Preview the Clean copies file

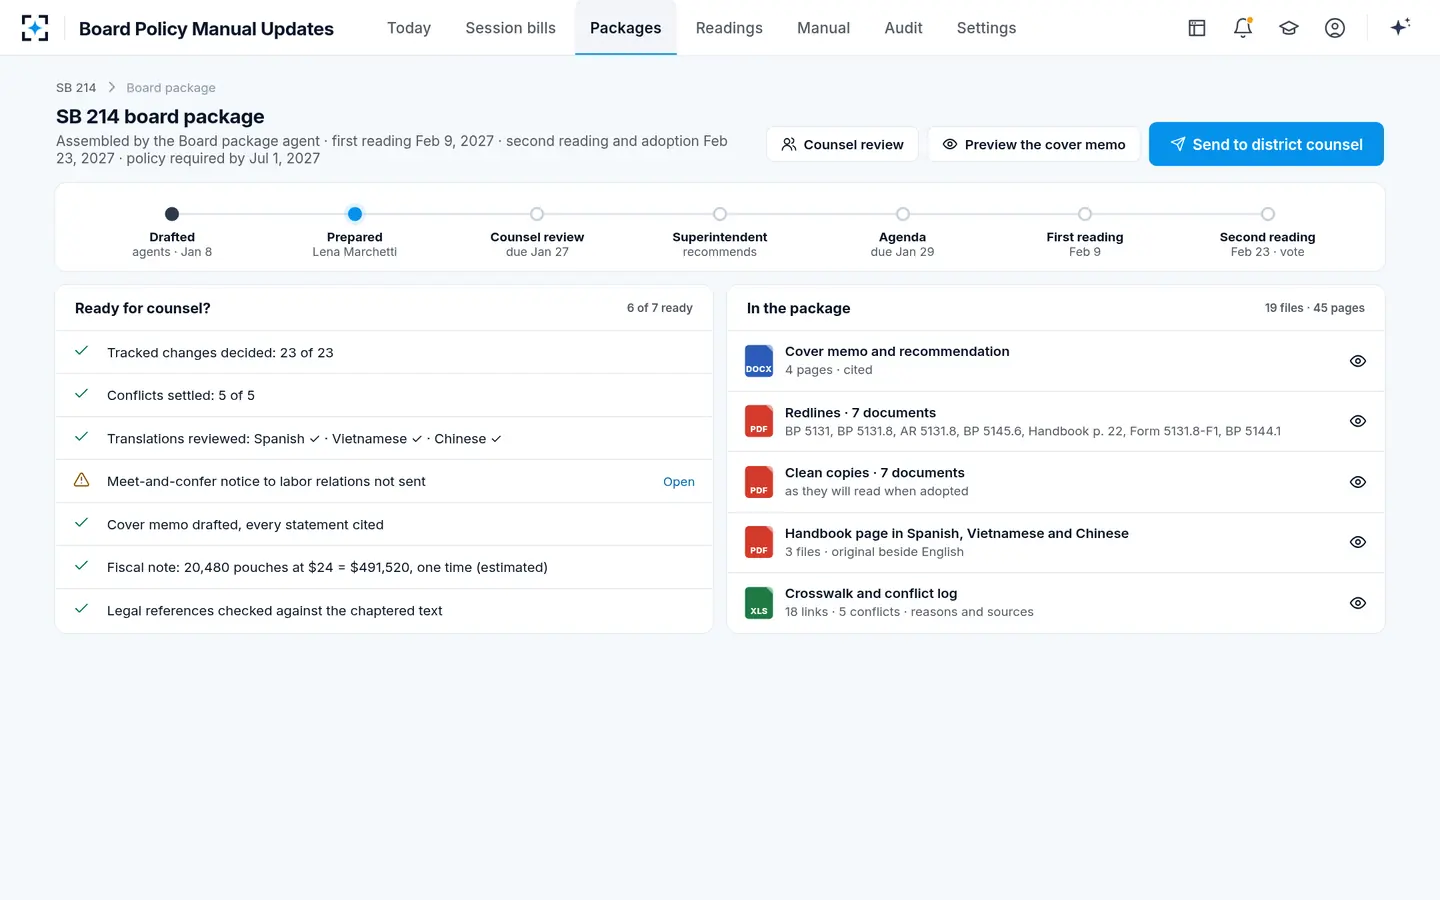(x=1358, y=482)
